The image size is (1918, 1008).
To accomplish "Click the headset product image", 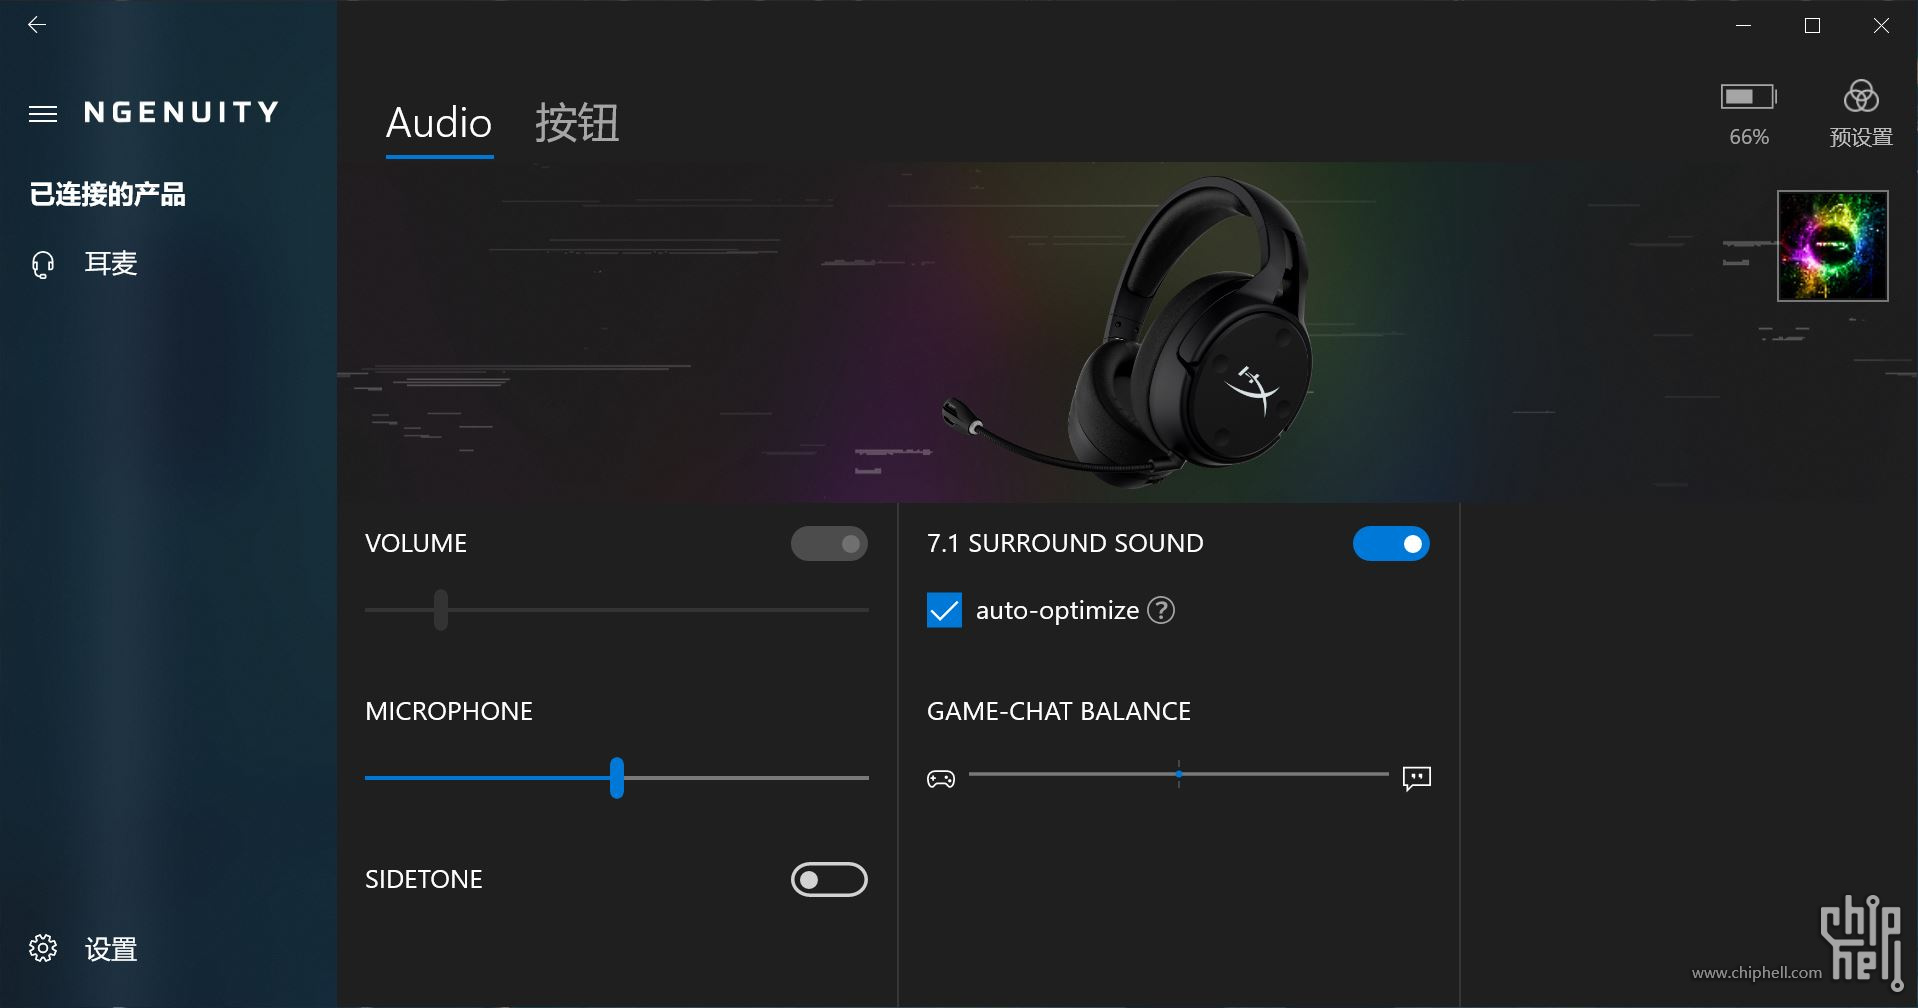I will pos(1128,332).
